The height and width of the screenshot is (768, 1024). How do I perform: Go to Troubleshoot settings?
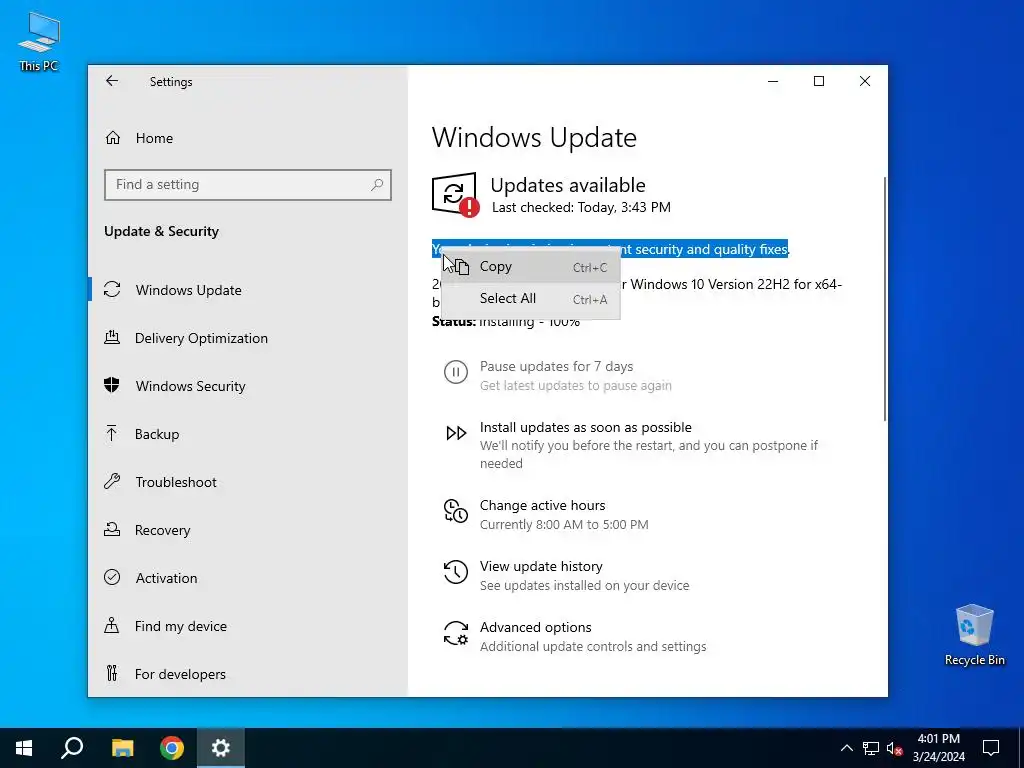[x=248, y=482]
